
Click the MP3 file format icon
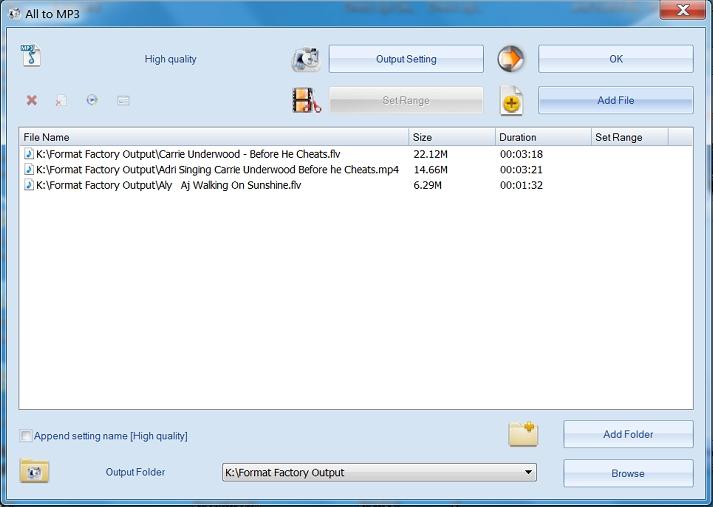point(31,55)
